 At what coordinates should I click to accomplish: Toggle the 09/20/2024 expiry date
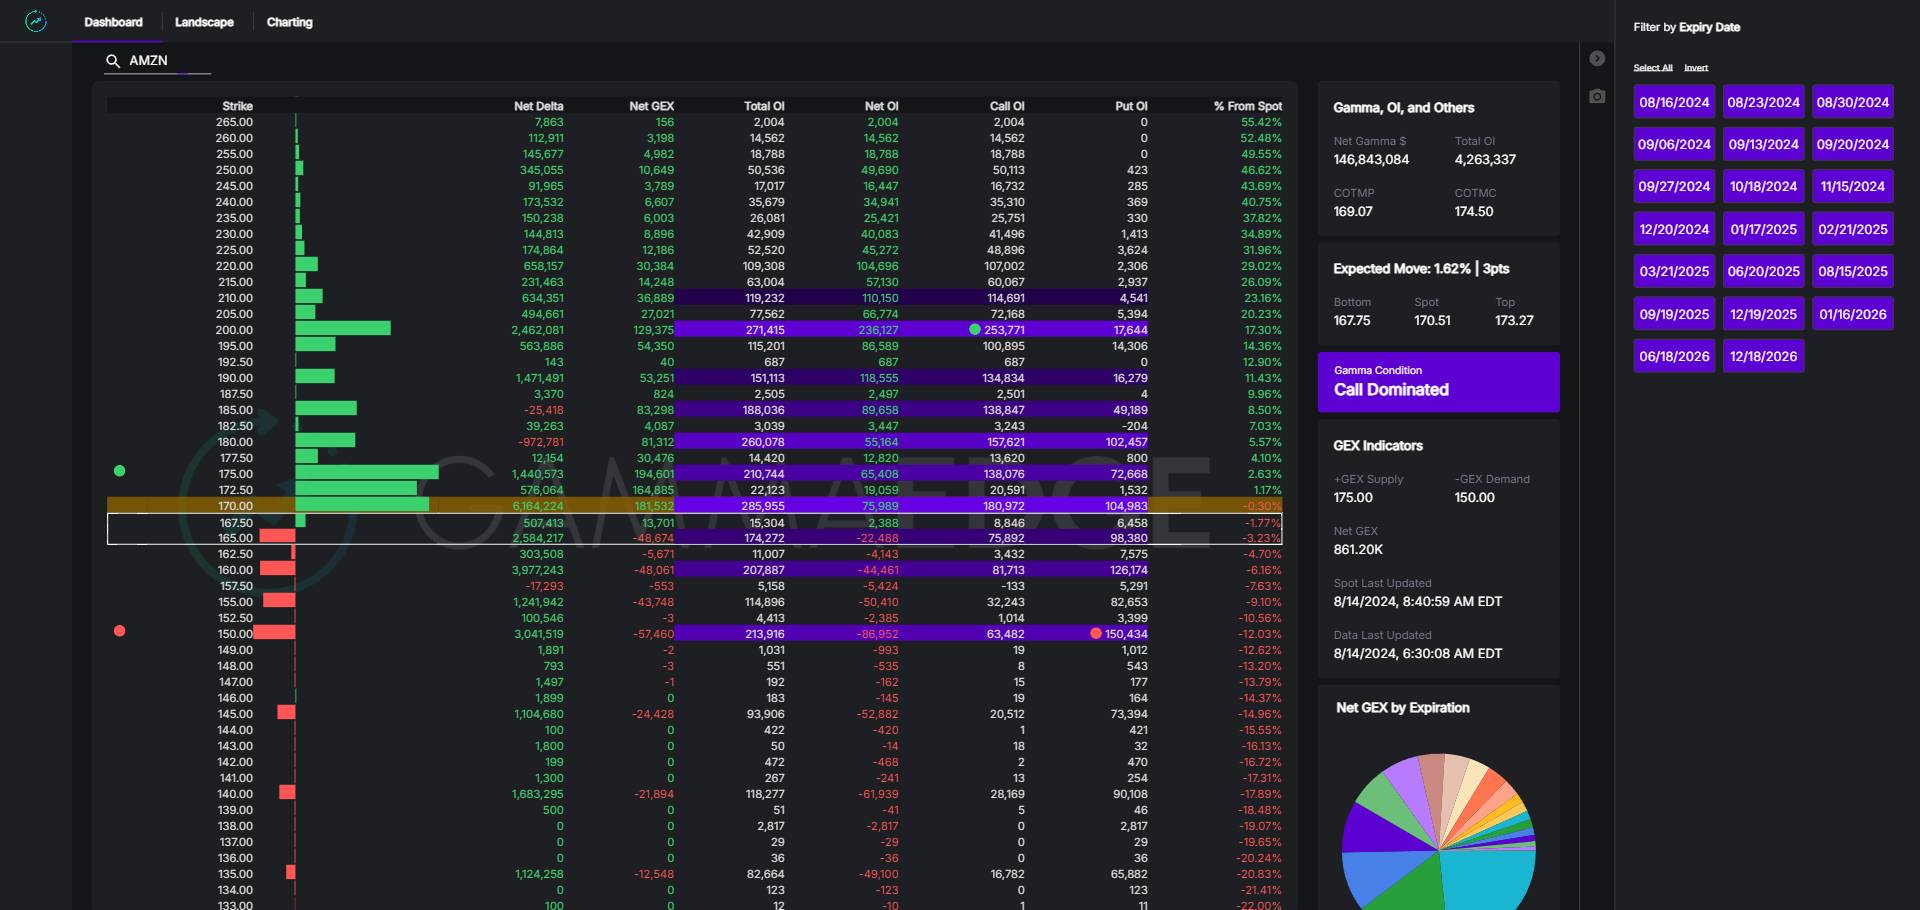pos(1852,144)
